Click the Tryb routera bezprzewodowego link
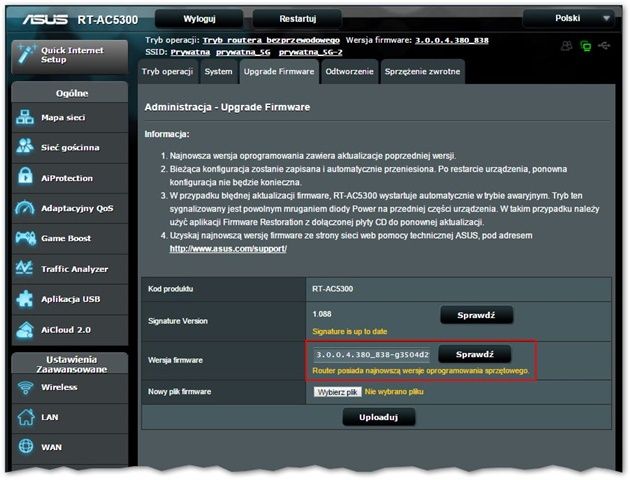The width and height of the screenshot is (630, 480). click(x=271, y=40)
